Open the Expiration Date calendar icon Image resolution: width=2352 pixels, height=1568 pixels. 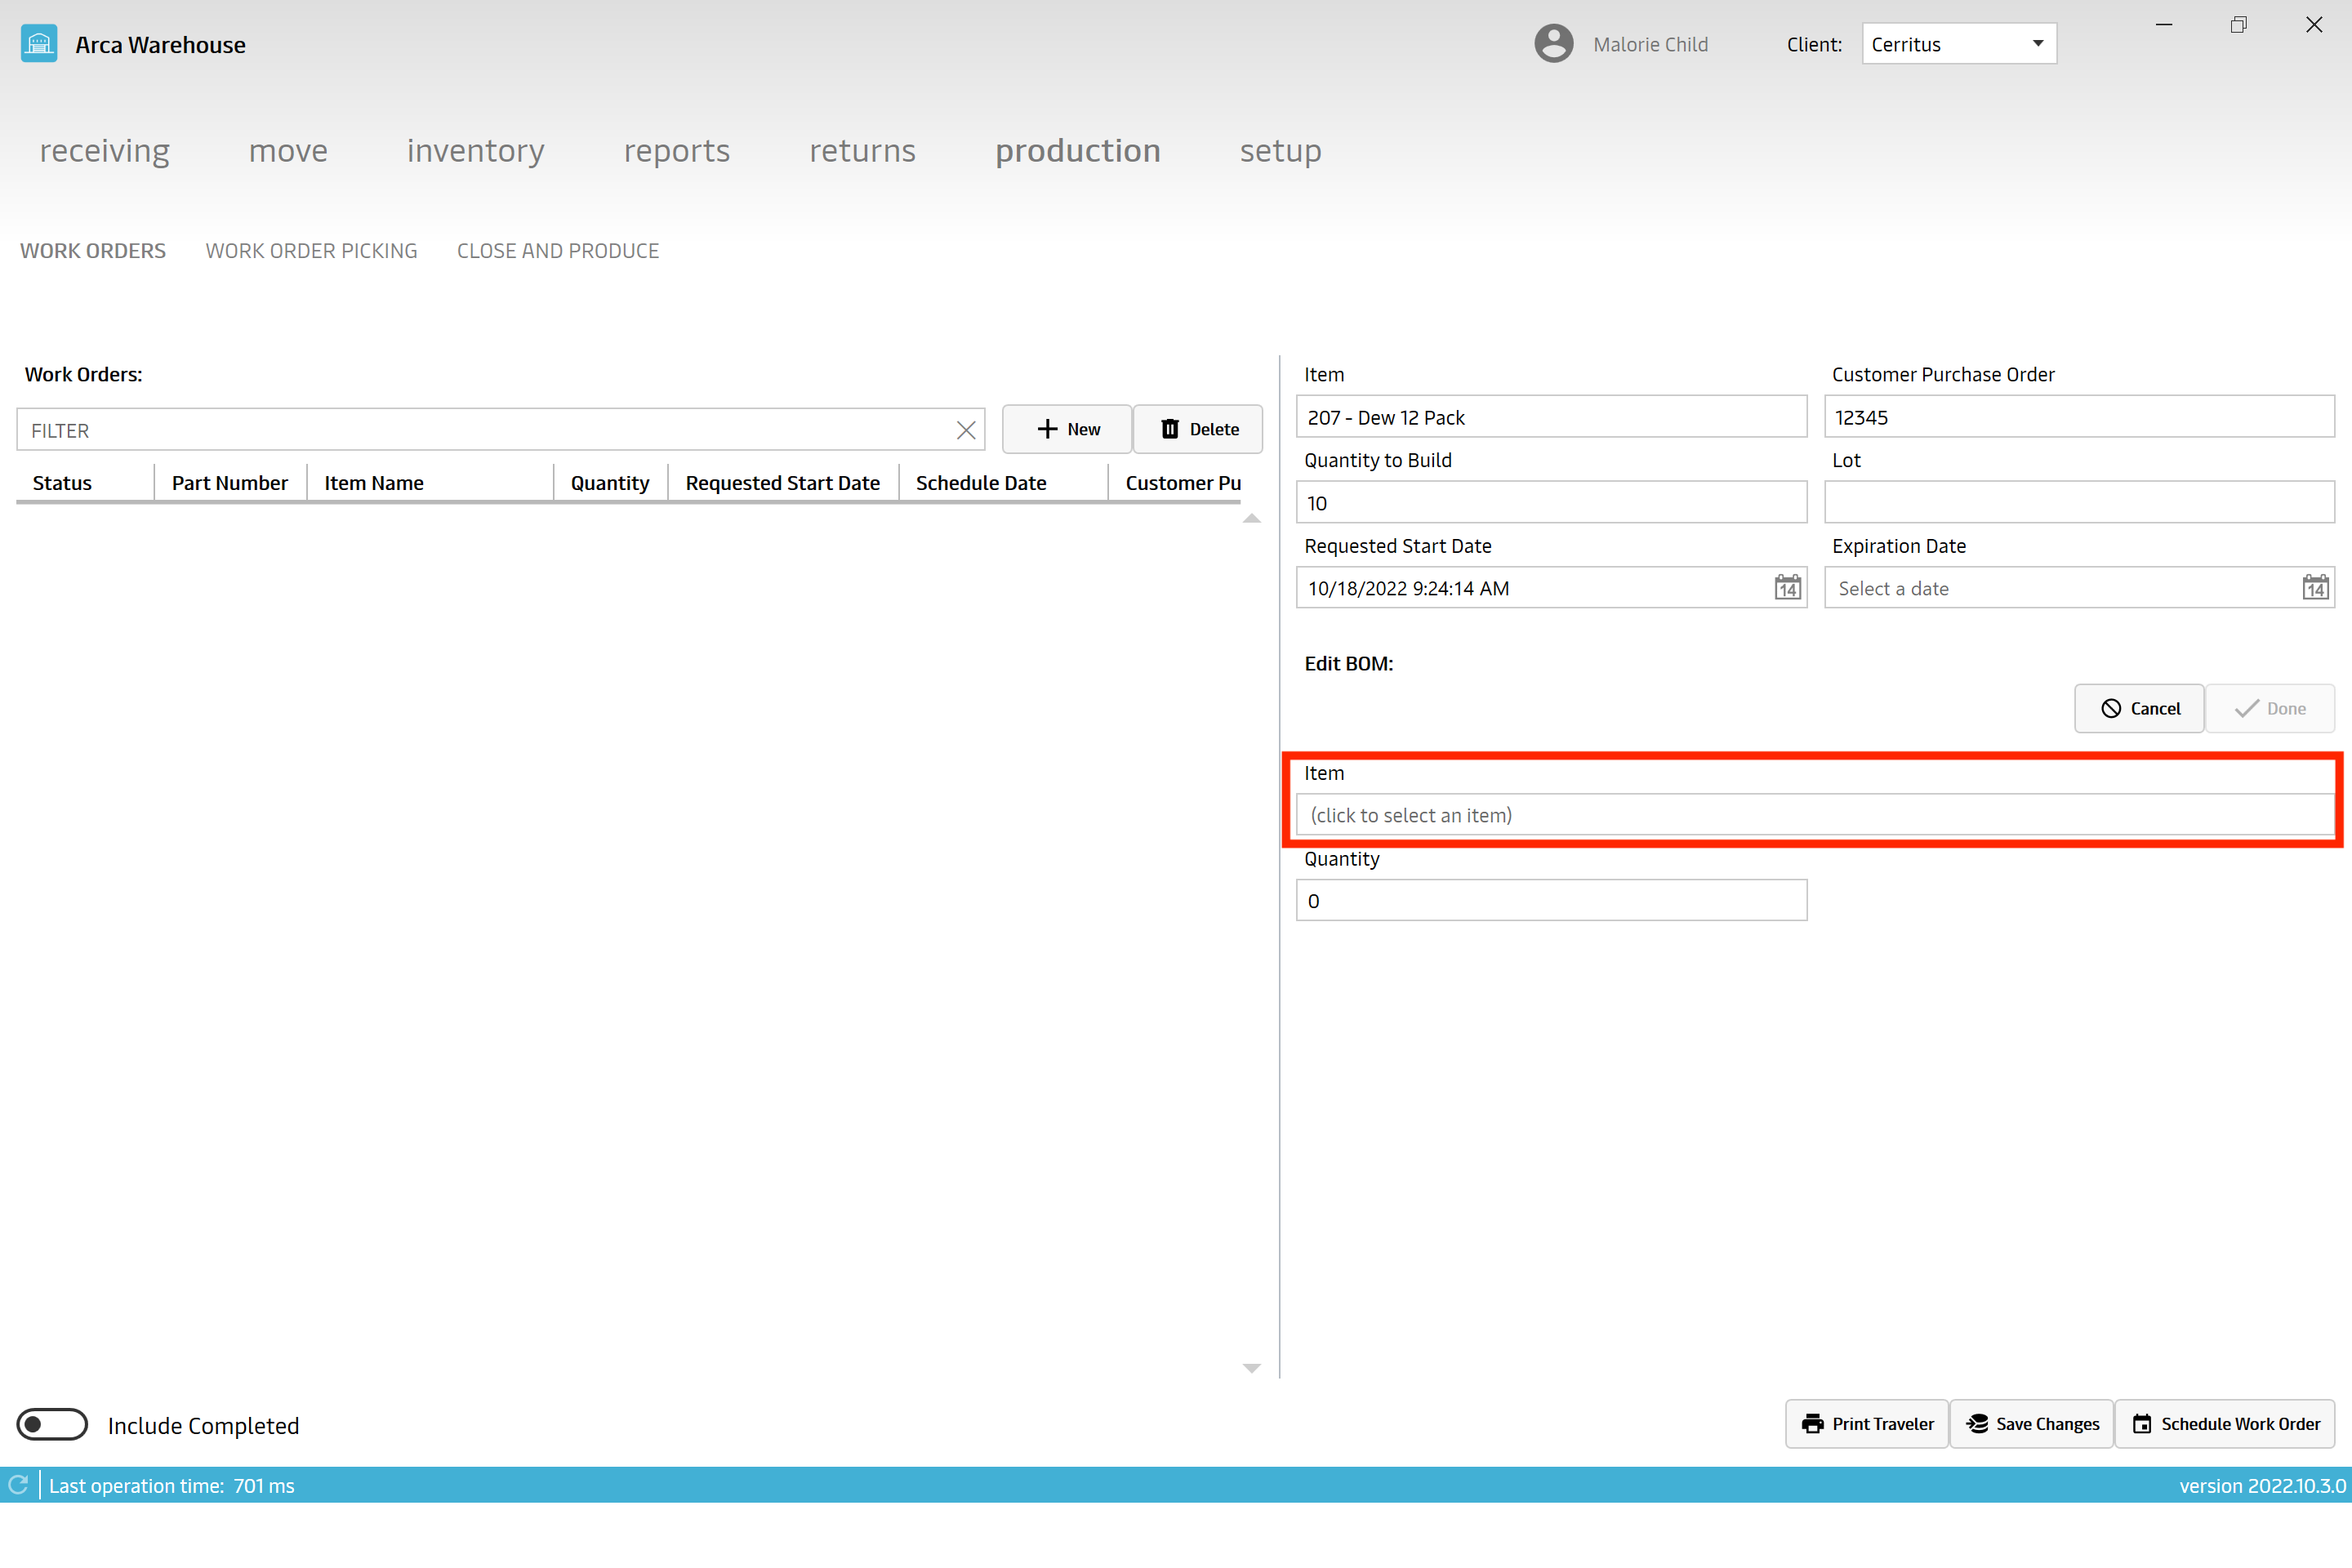click(2315, 588)
